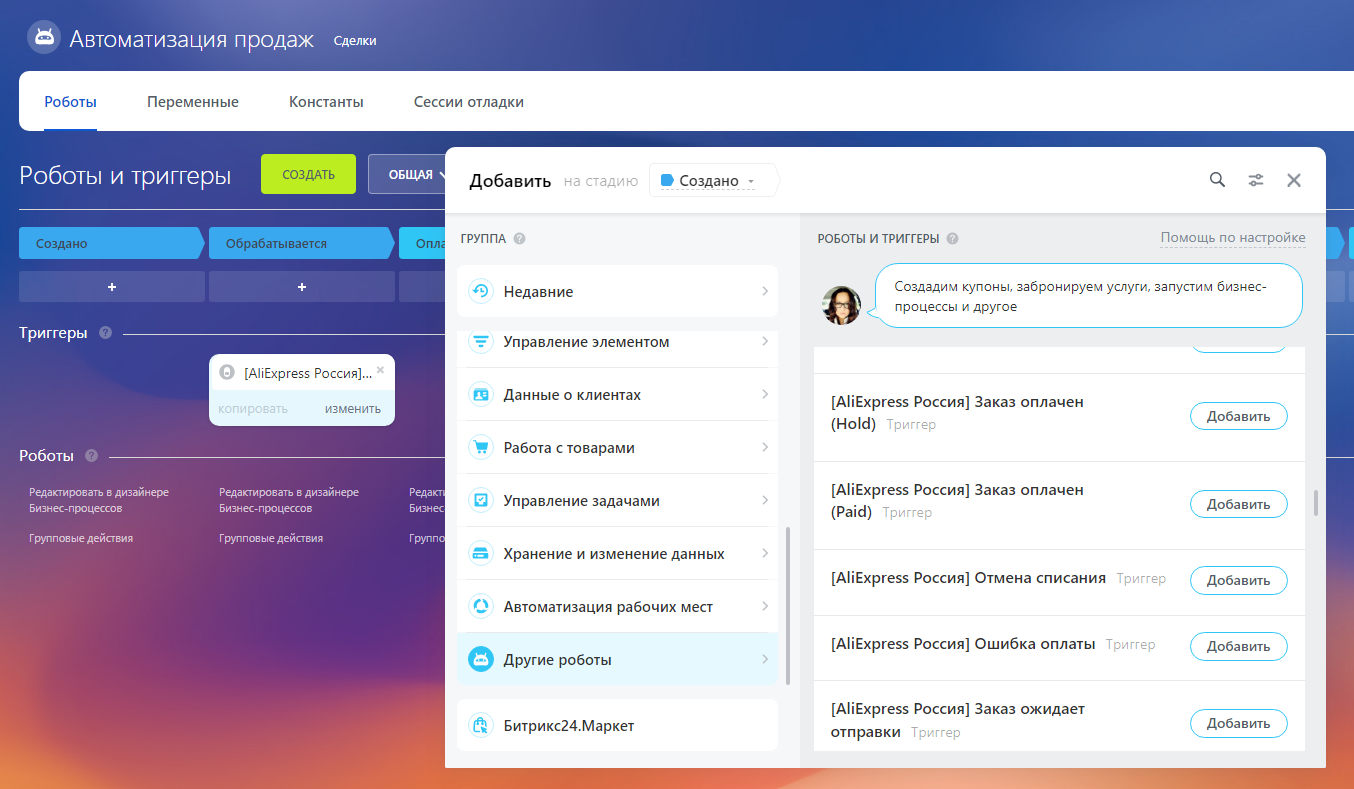Click the Управление задачами checklist icon

pyautogui.click(x=481, y=501)
